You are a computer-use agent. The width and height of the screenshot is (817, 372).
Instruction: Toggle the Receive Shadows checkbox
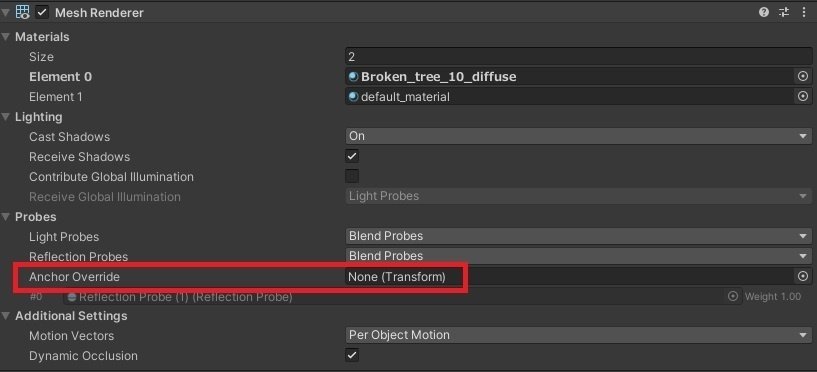[x=352, y=156]
